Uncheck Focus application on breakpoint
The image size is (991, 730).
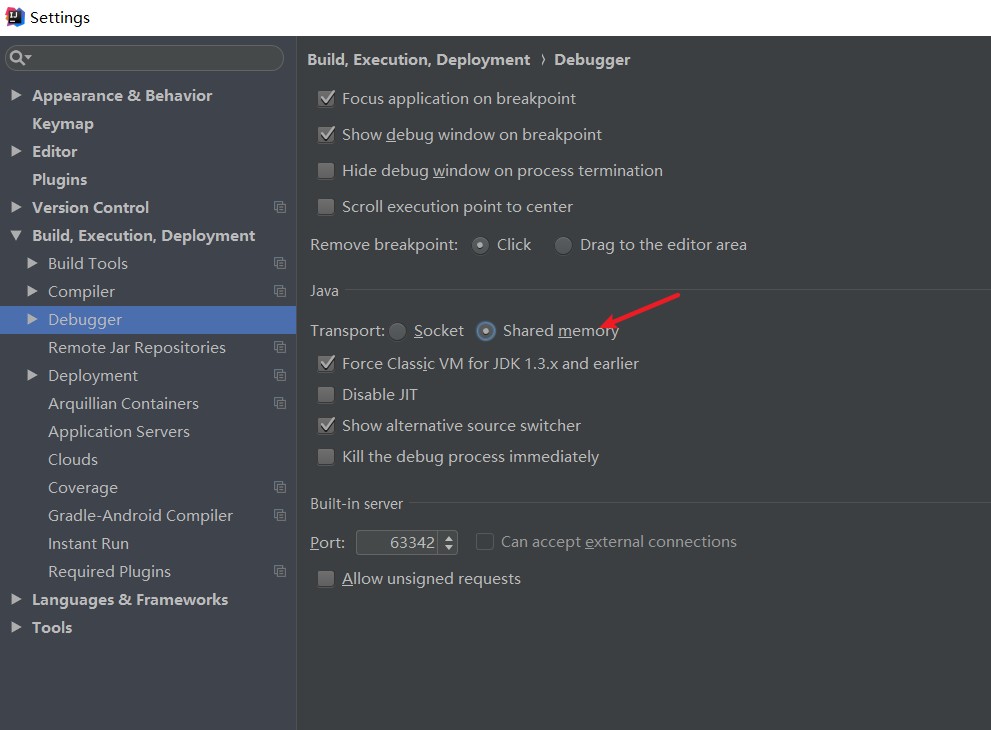point(326,99)
